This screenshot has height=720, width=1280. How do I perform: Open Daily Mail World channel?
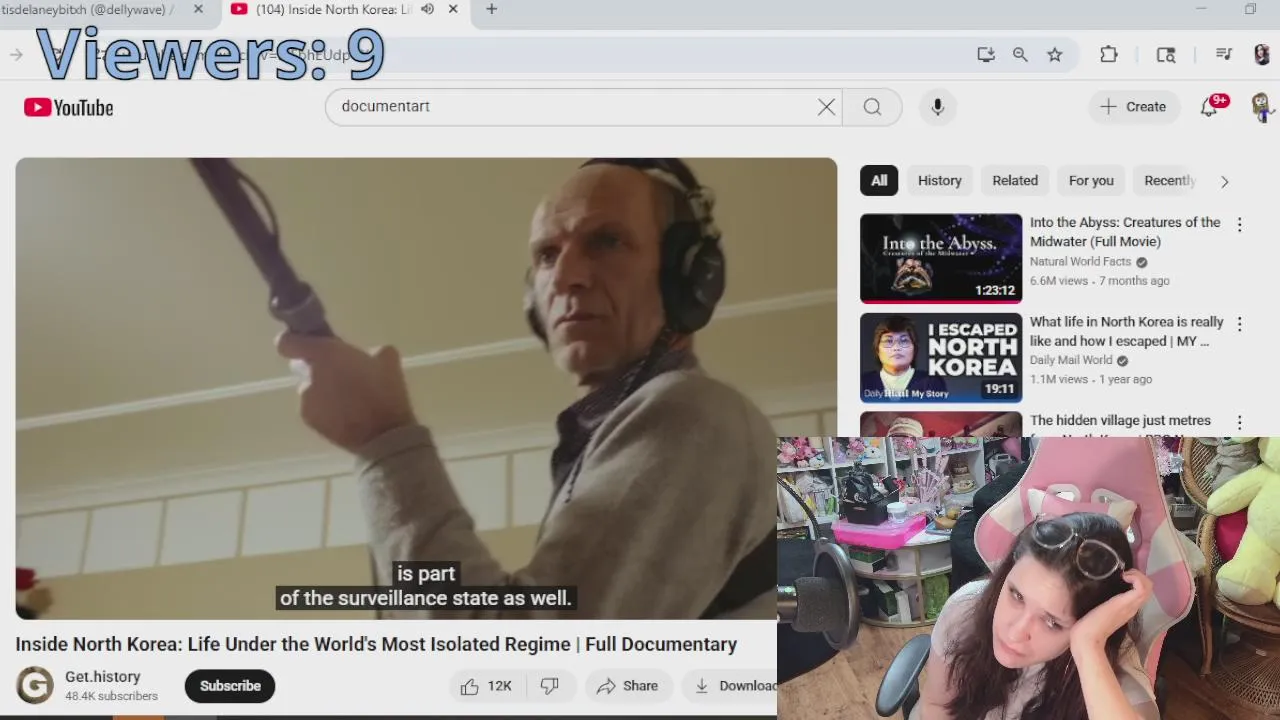pyautogui.click(x=1071, y=360)
